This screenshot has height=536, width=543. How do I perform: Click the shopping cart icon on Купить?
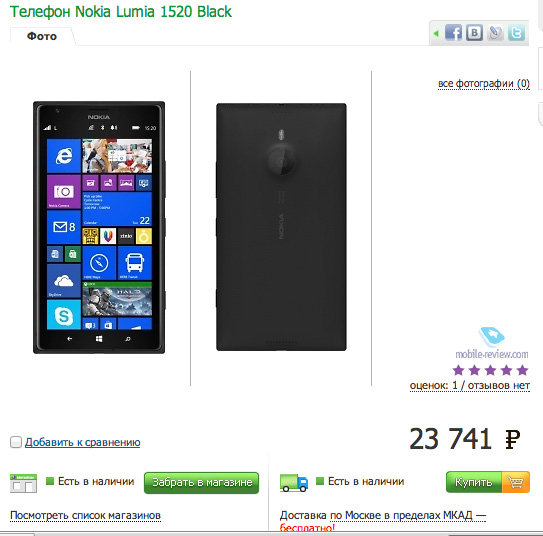point(516,482)
